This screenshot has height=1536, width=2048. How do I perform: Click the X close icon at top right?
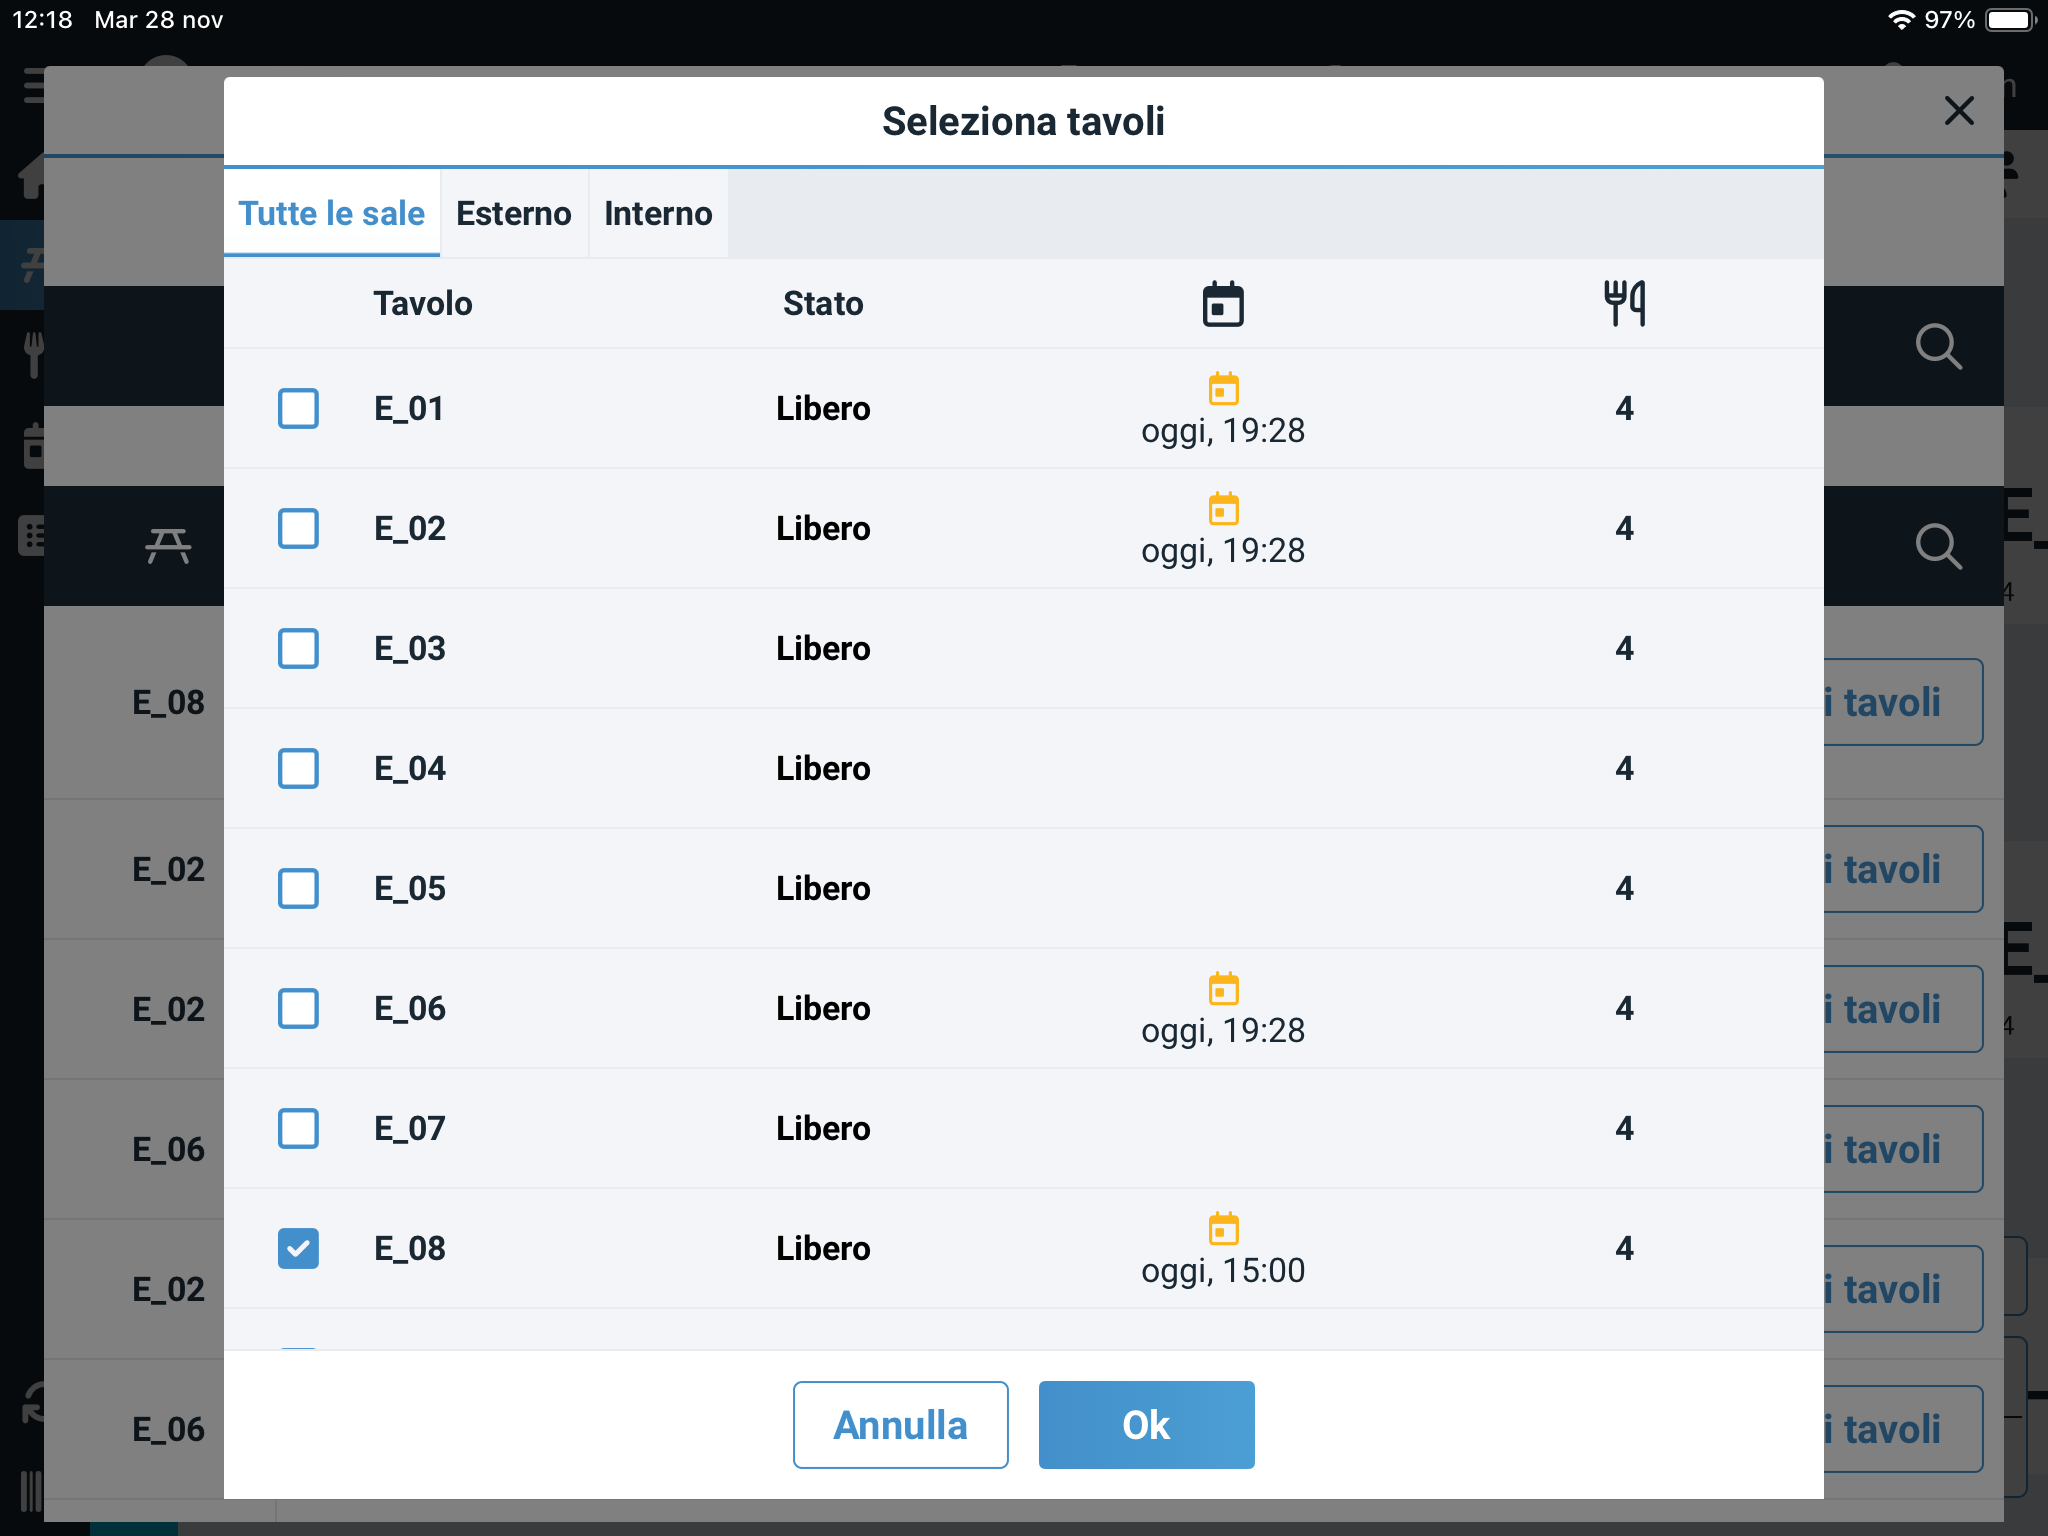coord(1958,111)
